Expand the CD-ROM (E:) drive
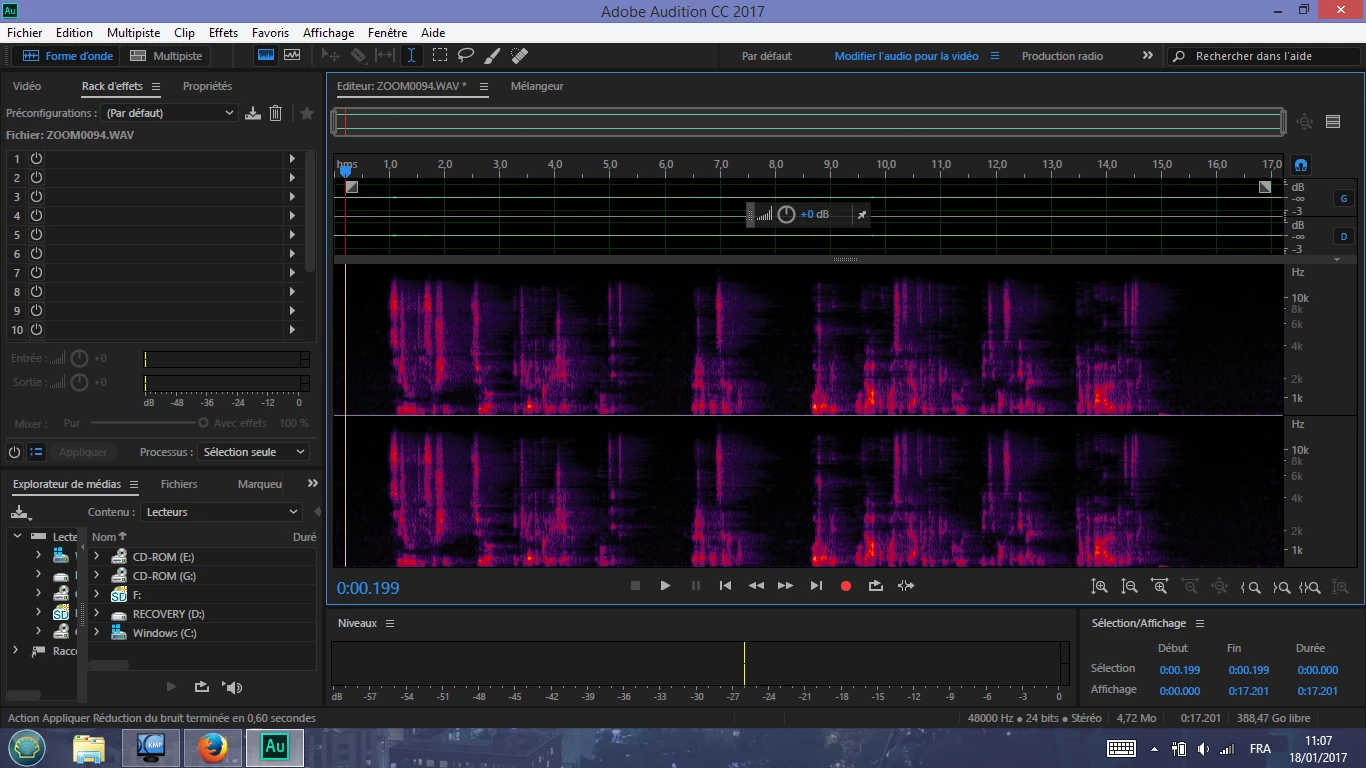This screenshot has width=1366, height=768. tap(97, 556)
